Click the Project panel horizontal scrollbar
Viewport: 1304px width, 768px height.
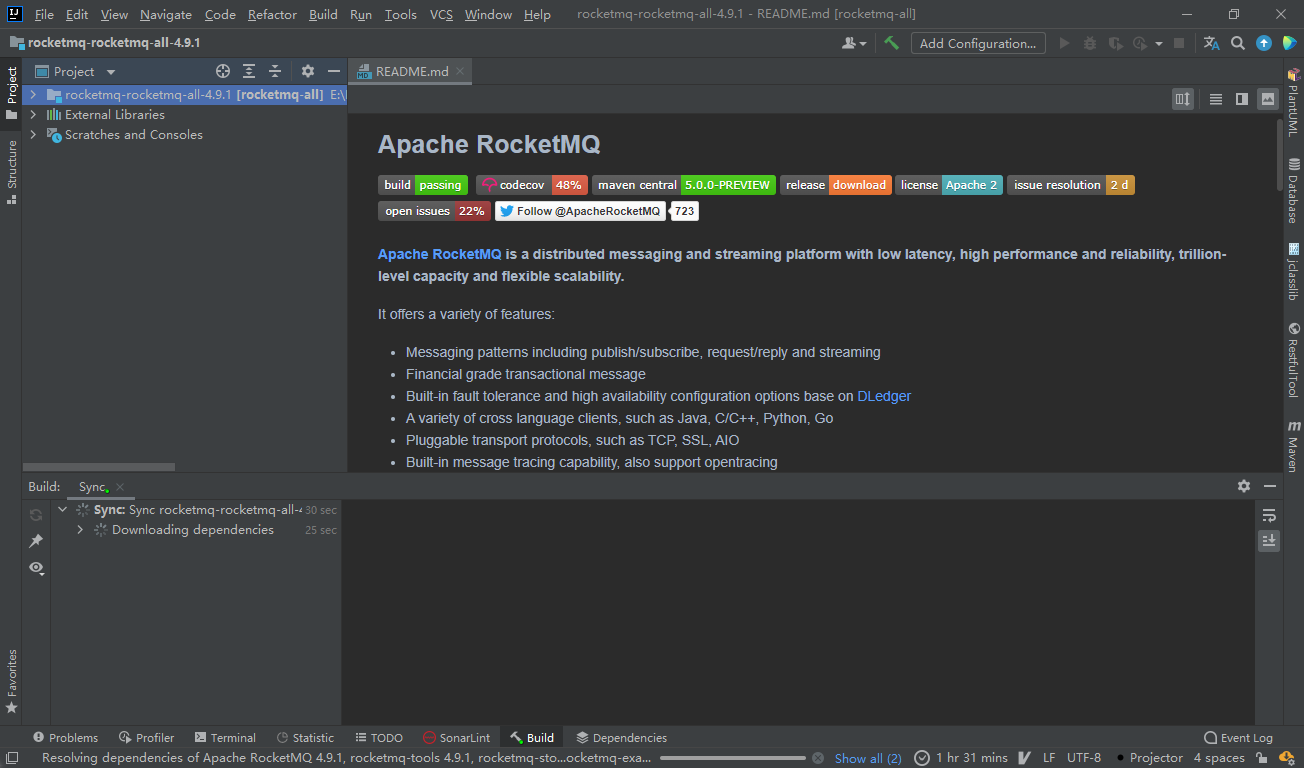click(99, 467)
